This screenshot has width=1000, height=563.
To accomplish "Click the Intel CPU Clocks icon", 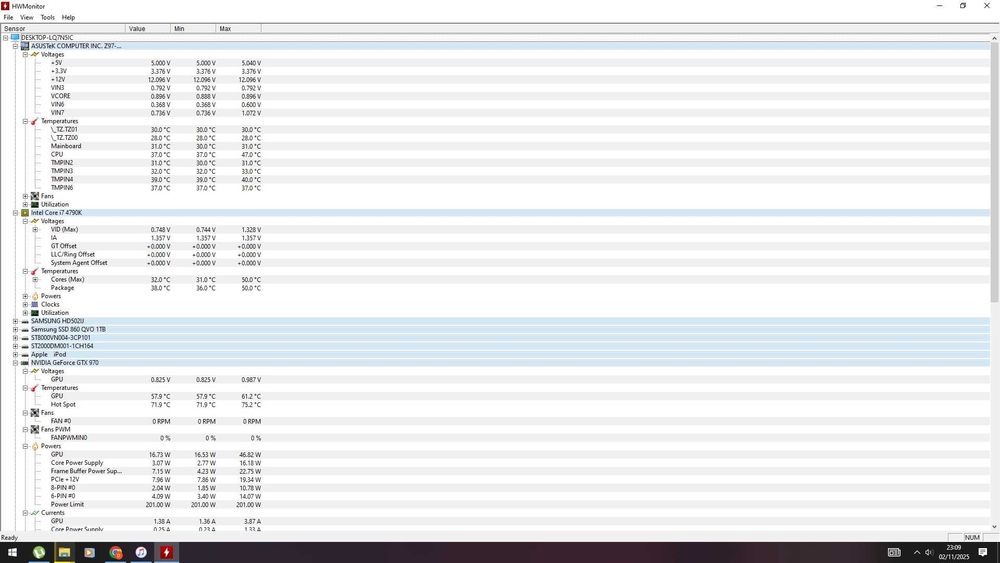I will coord(35,305).
